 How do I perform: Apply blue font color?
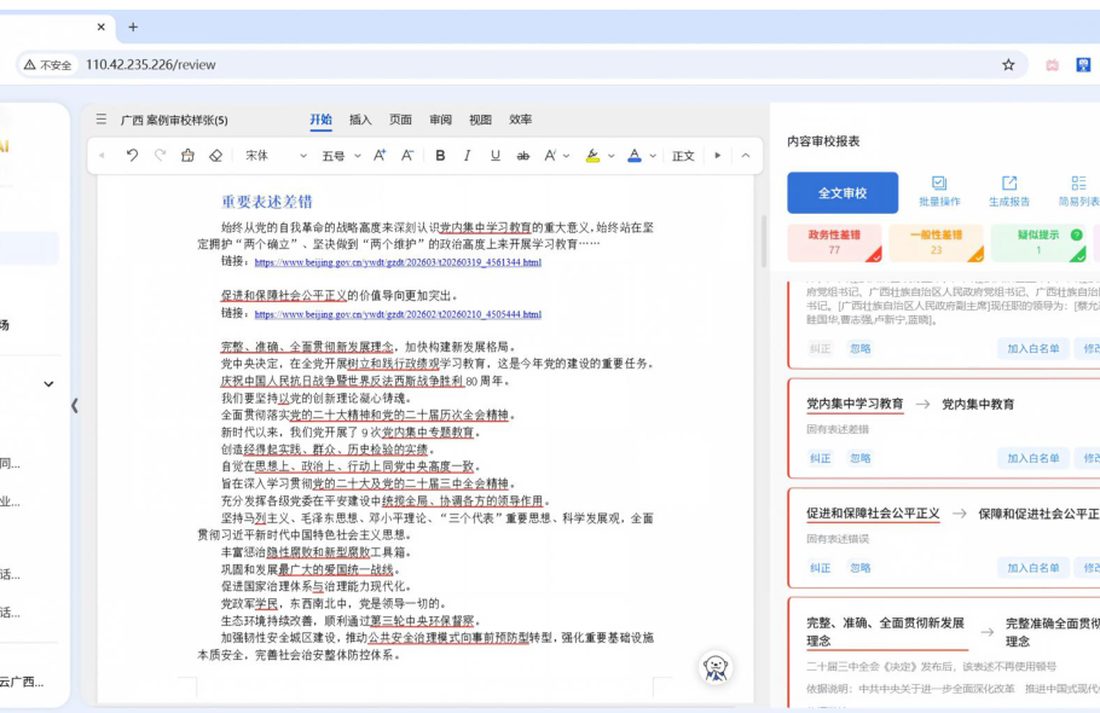click(x=634, y=155)
